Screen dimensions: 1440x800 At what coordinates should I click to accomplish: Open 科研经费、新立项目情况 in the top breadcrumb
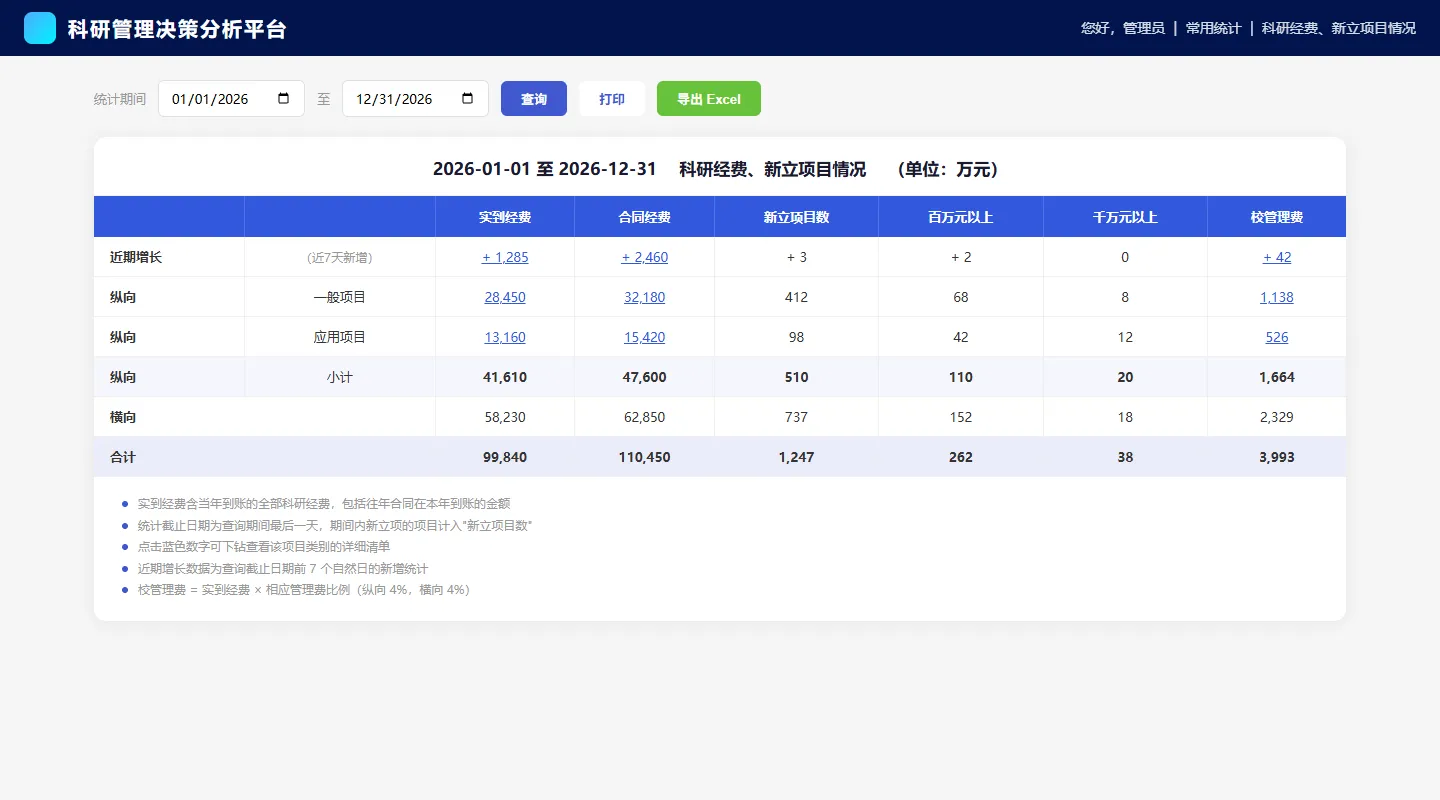click(x=1339, y=28)
